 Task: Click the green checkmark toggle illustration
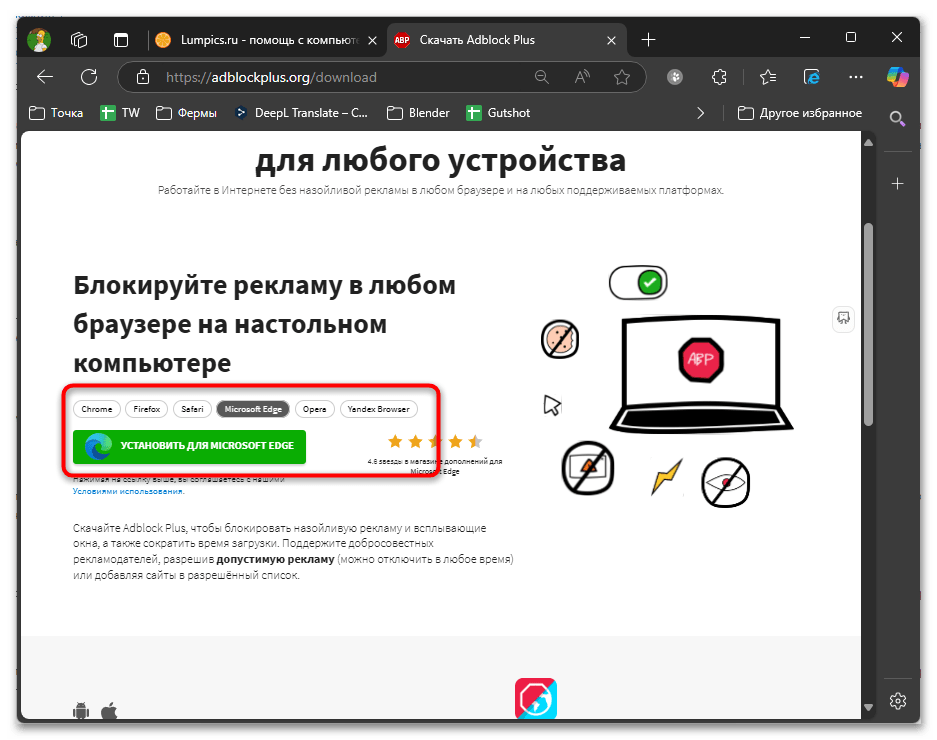(638, 283)
